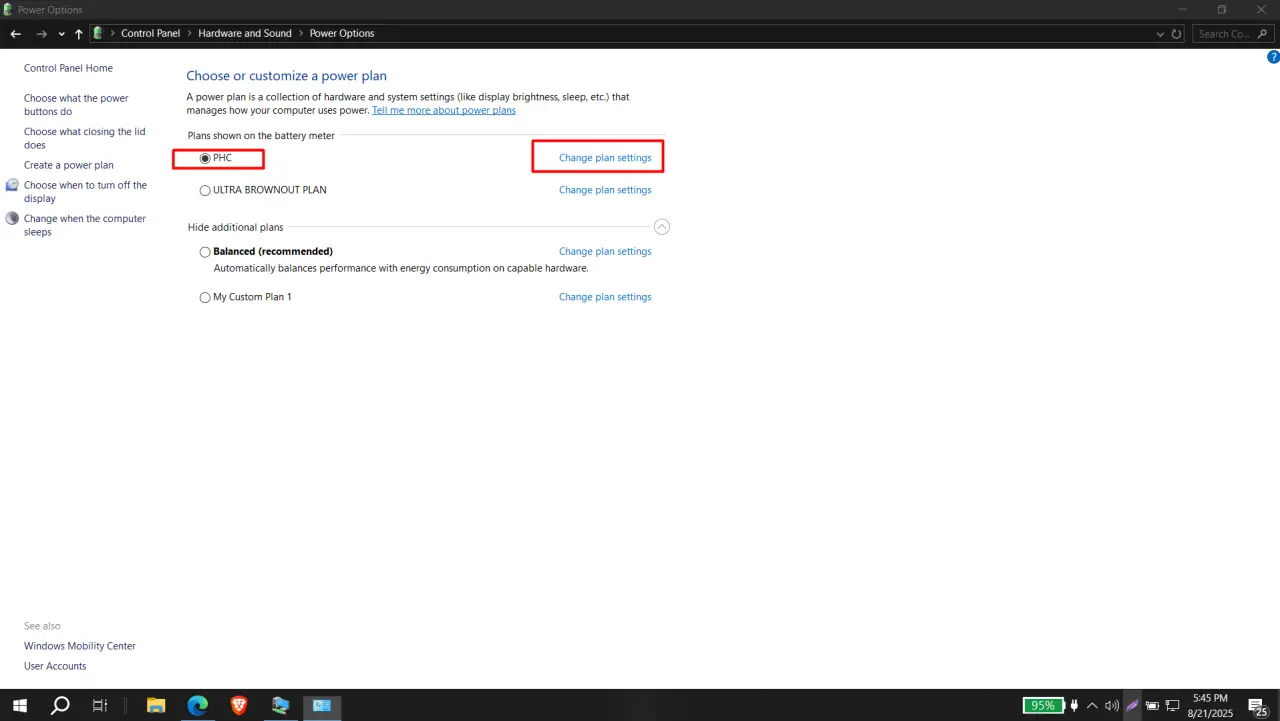Change plan settings for Balanced plan
The height and width of the screenshot is (721, 1280).
click(x=605, y=252)
